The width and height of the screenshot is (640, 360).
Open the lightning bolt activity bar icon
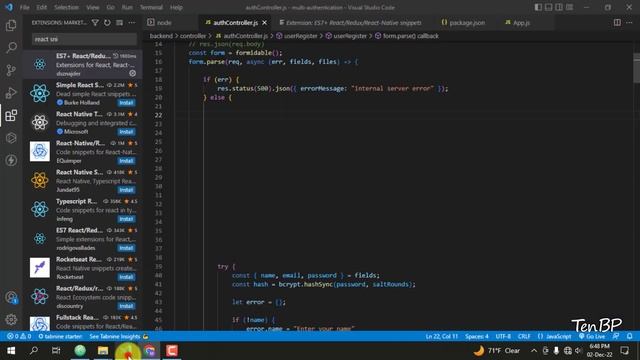[11, 160]
